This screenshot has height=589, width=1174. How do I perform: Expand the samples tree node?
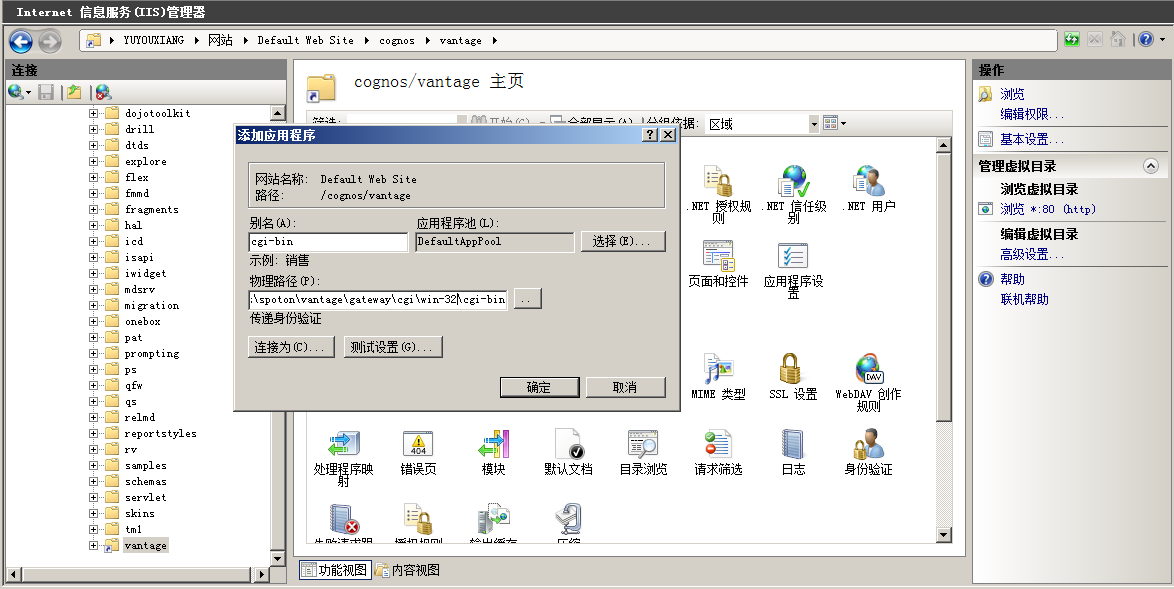pos(94,466)
